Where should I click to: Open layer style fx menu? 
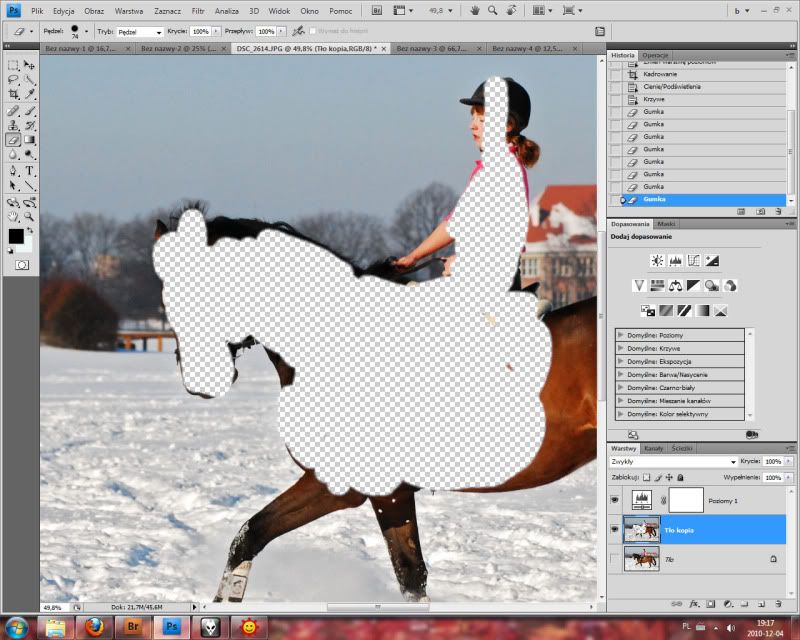693,605
